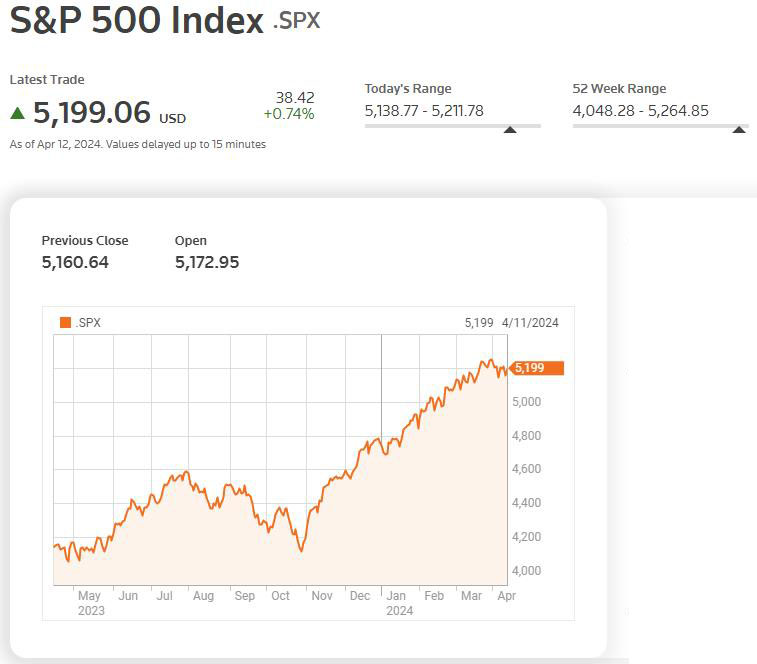Click the 5,000 label on the price axis
757x664 pixels.
coord(527,402)
